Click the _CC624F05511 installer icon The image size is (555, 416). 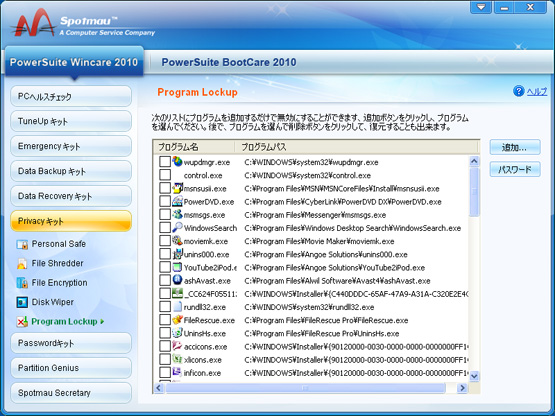pos(177,293)
